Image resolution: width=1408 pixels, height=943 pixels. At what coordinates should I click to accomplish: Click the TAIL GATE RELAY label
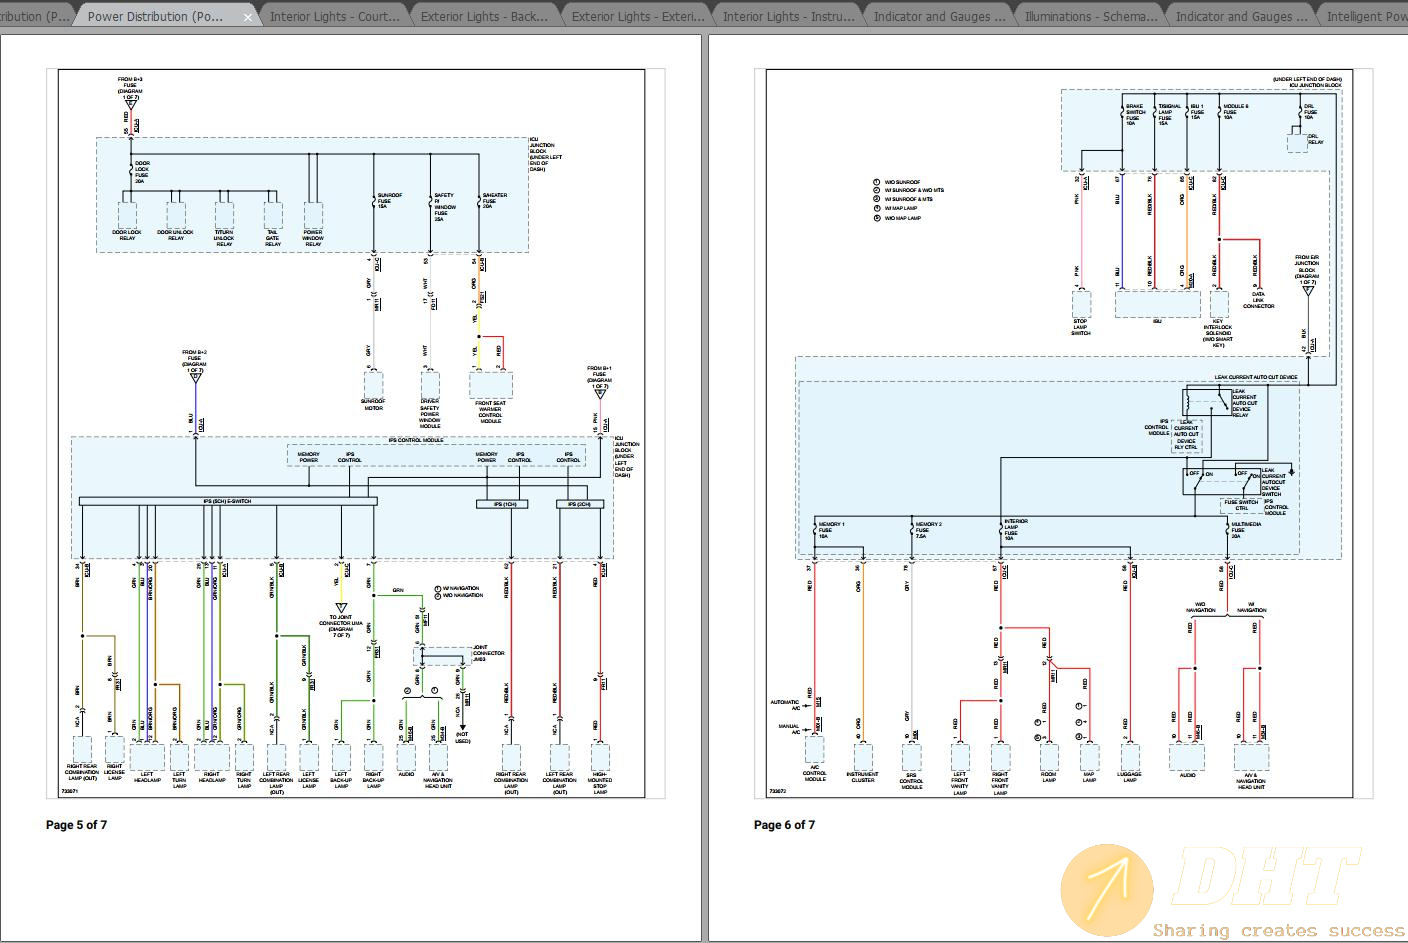273,237
